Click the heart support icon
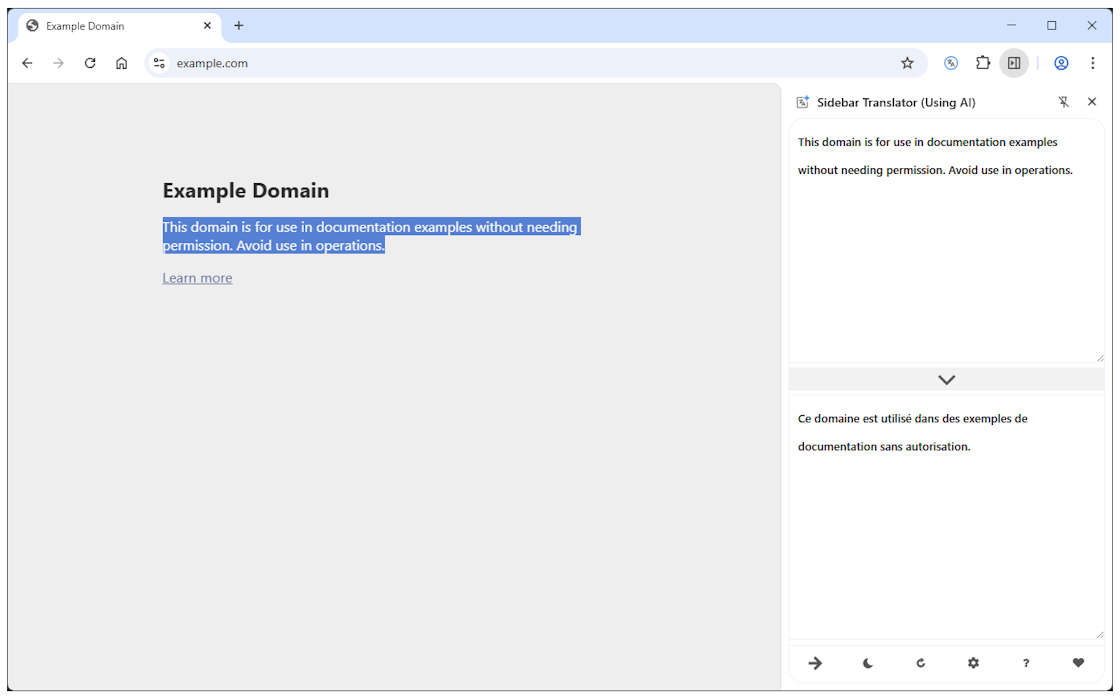The width and height of the screenshot is (1120, 700). coord(1079,663)
